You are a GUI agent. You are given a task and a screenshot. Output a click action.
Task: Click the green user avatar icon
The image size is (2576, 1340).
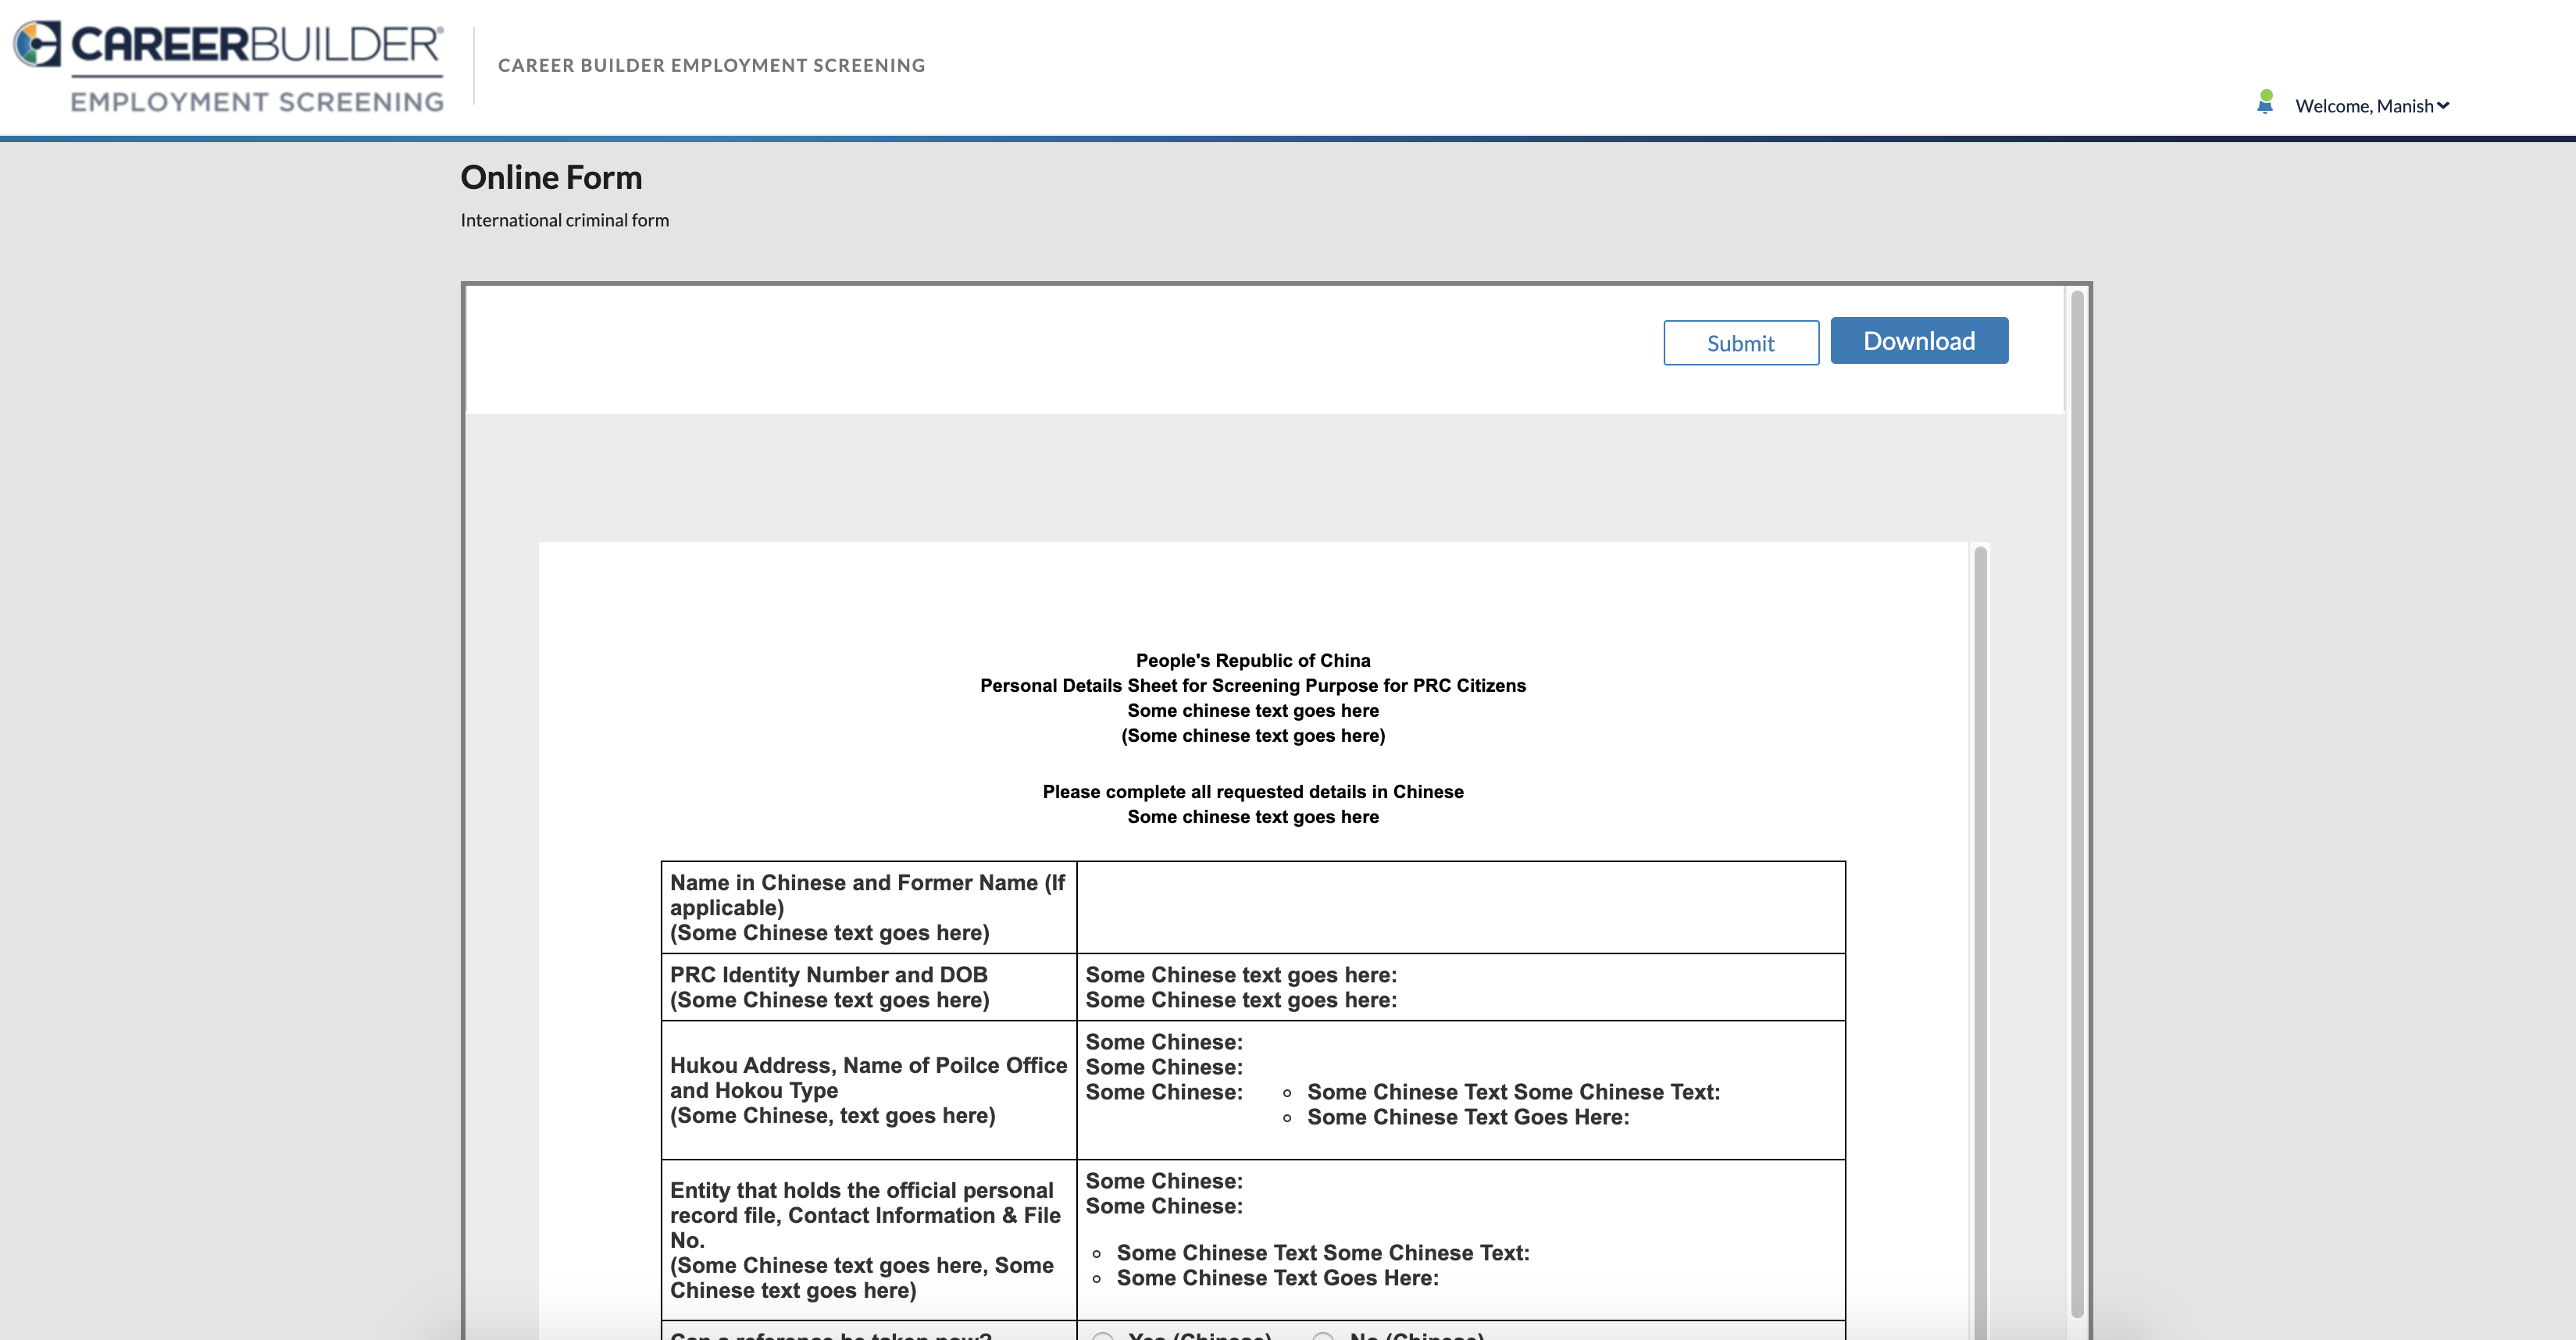tap(2265, 103)
